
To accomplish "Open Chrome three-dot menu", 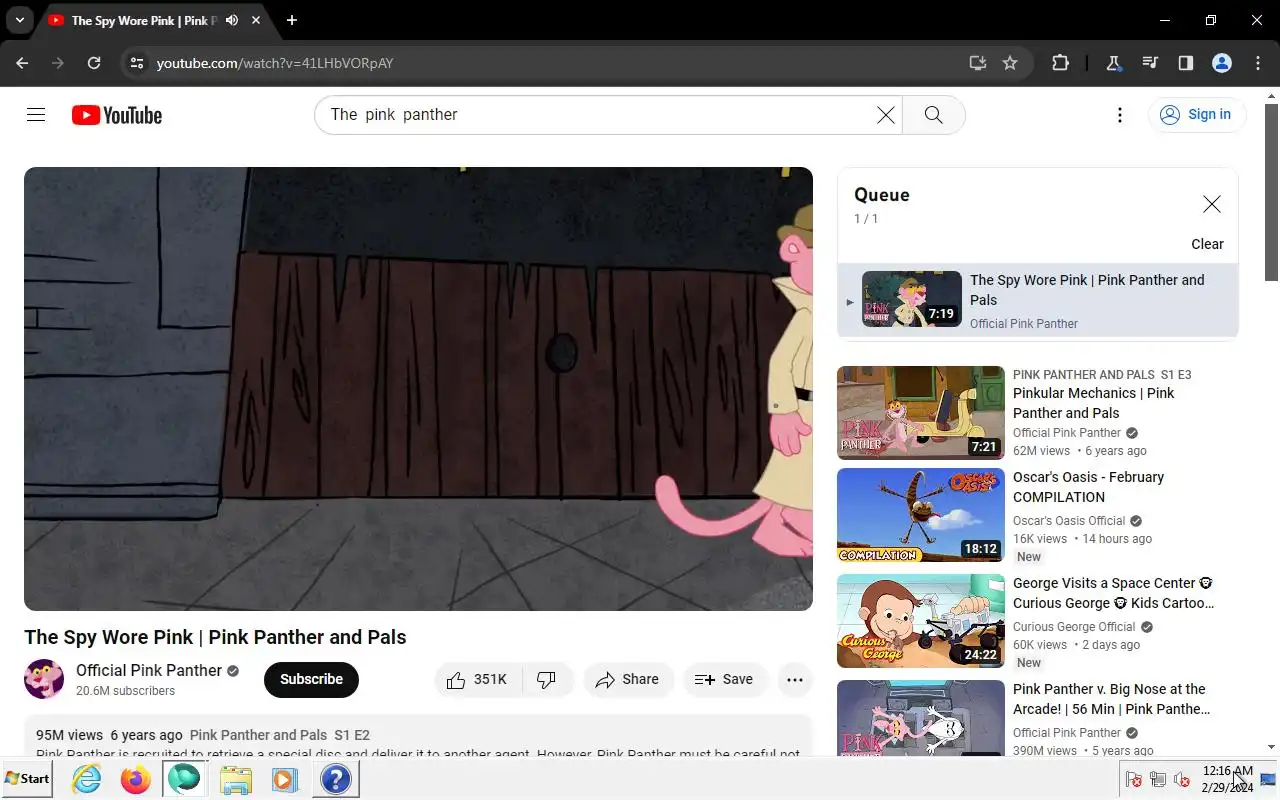I will [1258, 63].
